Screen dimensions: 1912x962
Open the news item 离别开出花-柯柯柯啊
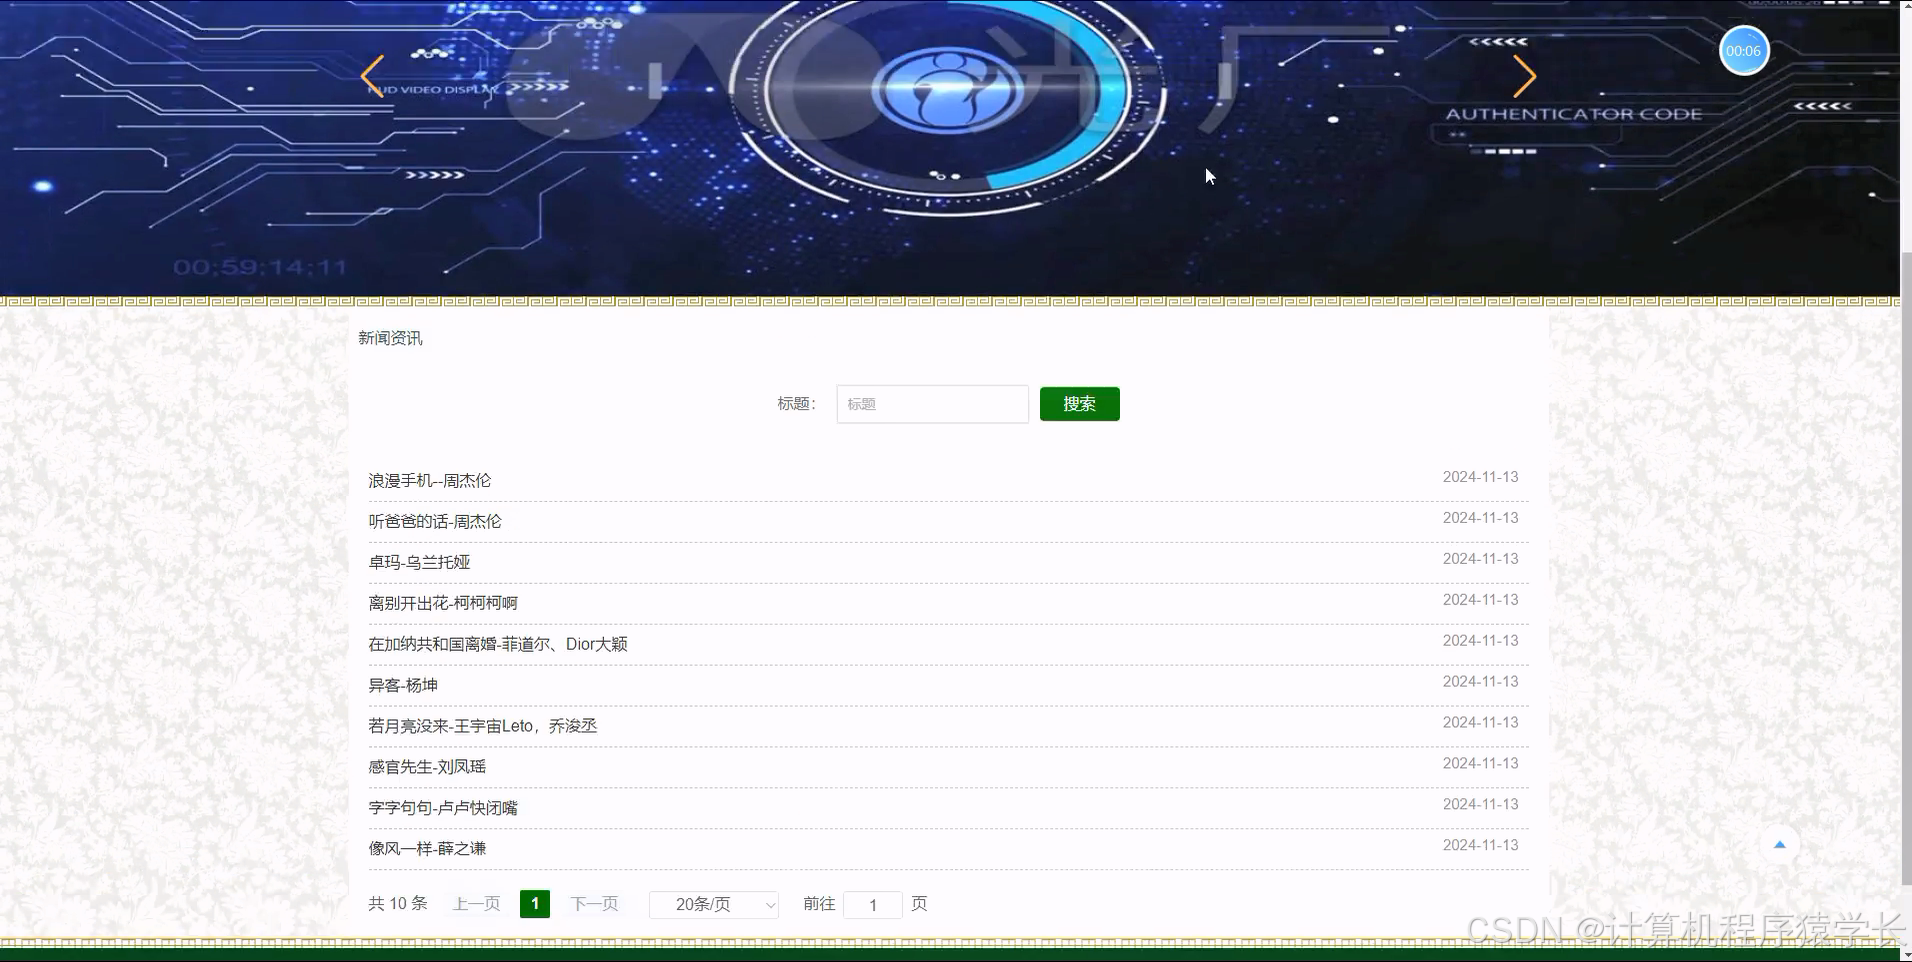pyautogui.click(x=441, y=602)
